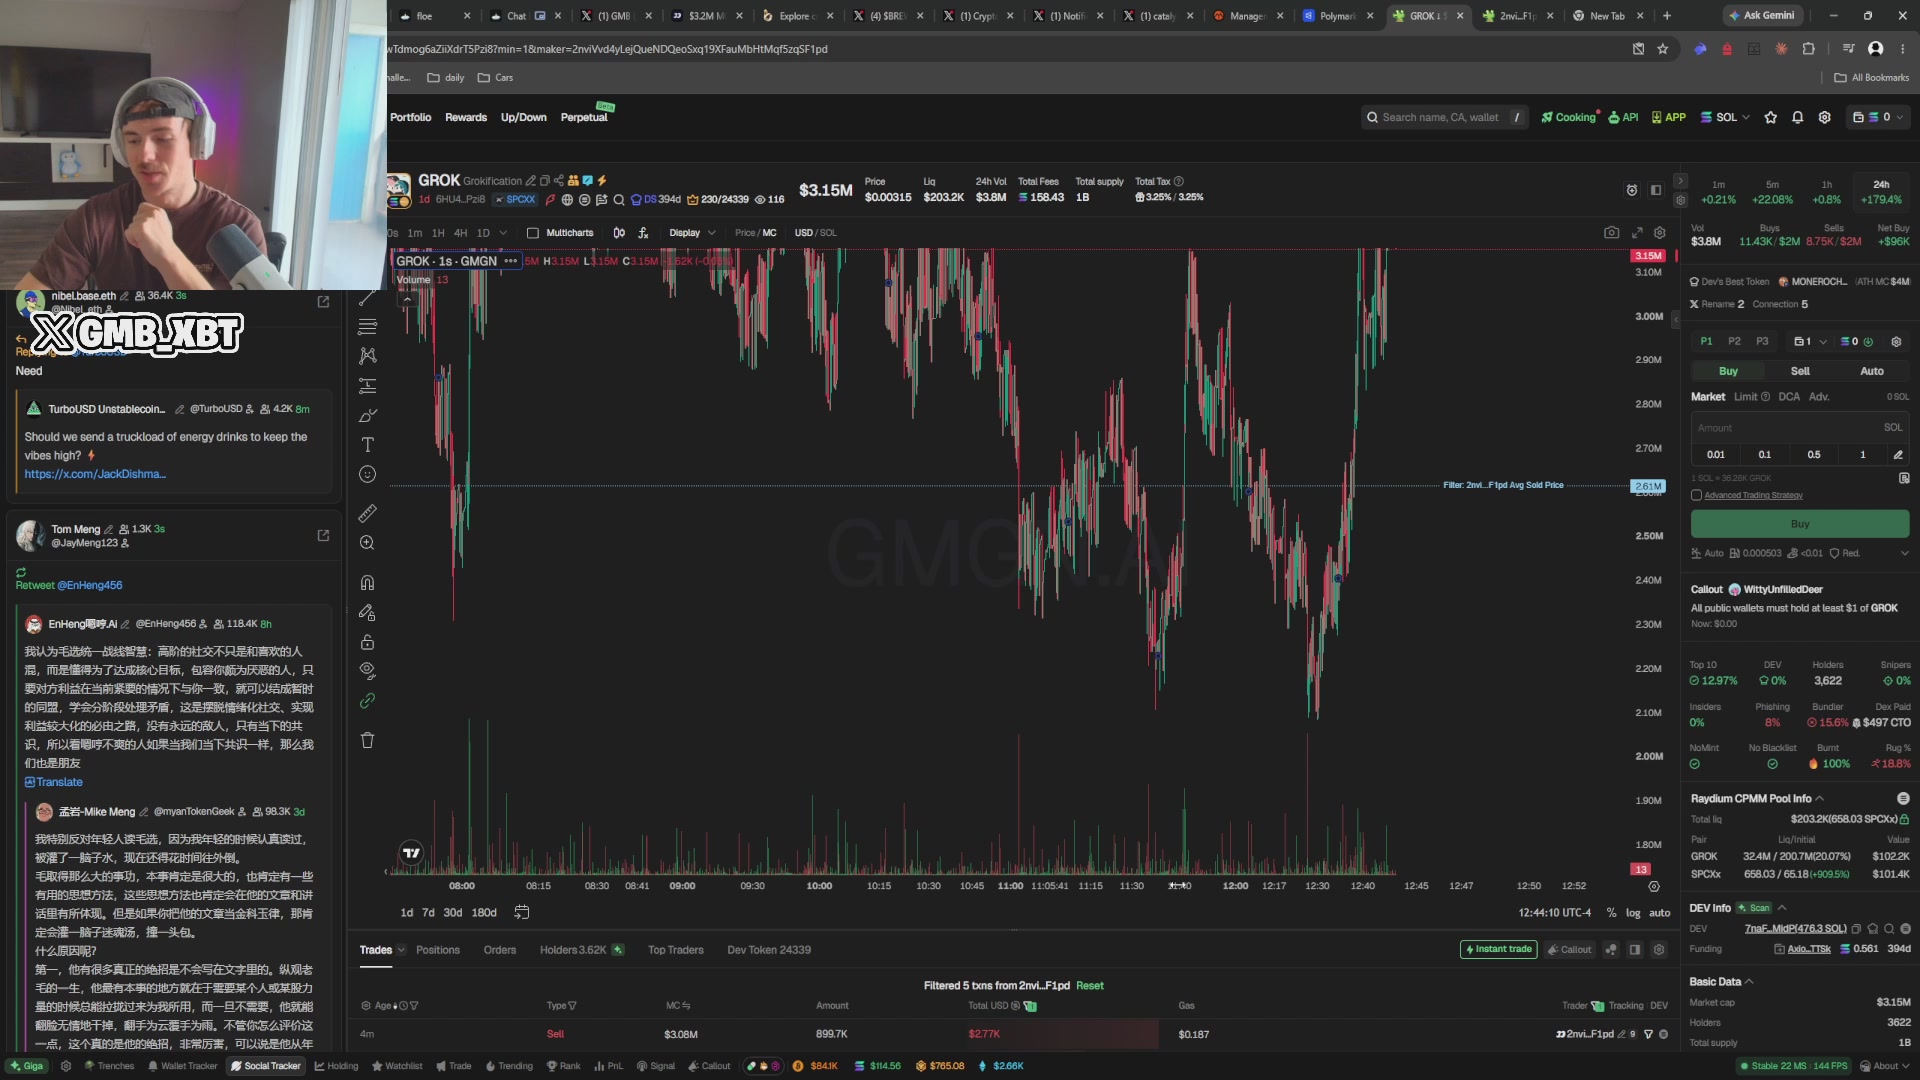Delete drawings with the trash icon

coord(367,740)
